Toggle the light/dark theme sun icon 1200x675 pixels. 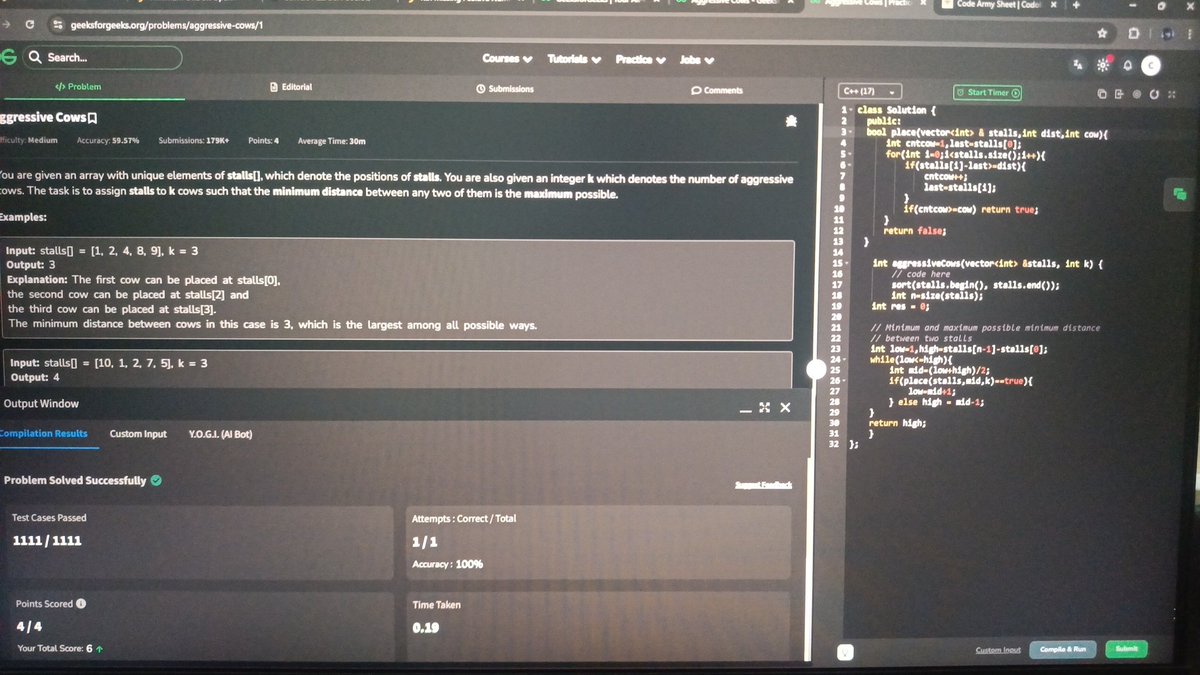coord(1102,65)
